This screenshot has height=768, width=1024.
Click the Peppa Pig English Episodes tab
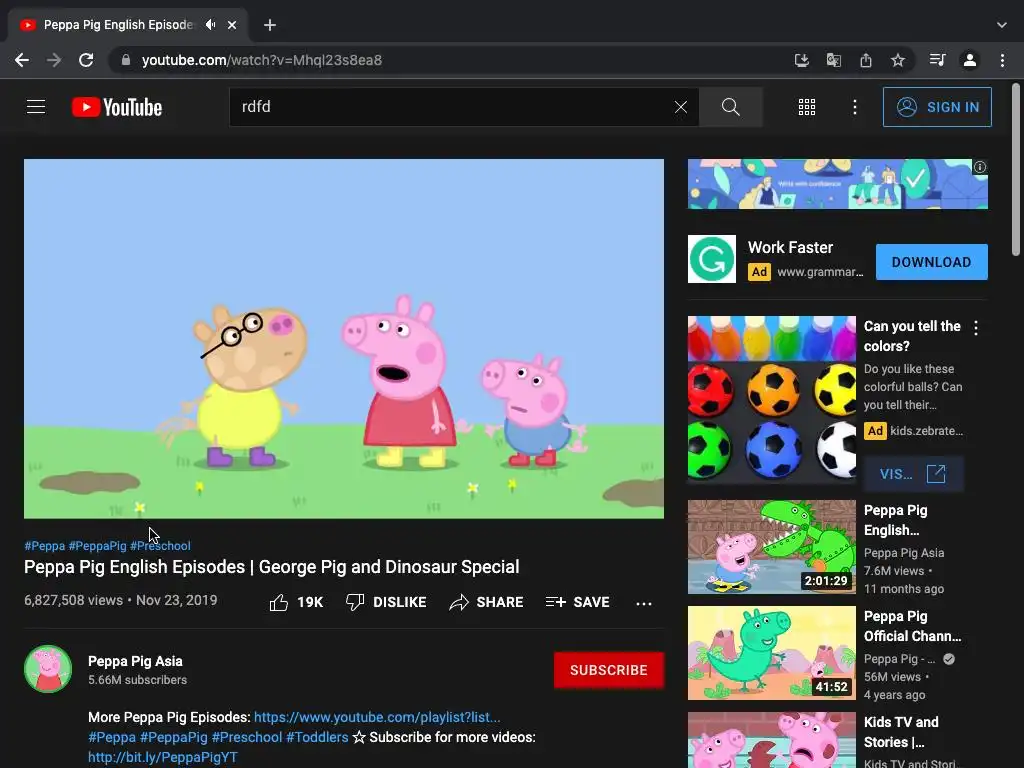(128, 25)
